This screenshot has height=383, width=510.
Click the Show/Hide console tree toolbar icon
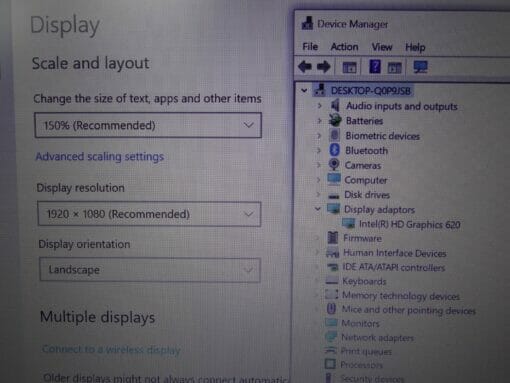349,68
